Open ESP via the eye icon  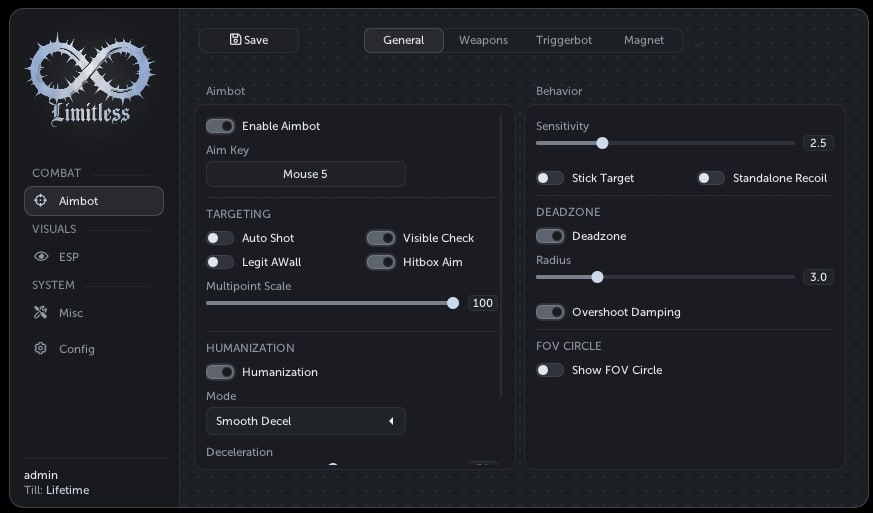pyautogui.click(x=41, y=256)
